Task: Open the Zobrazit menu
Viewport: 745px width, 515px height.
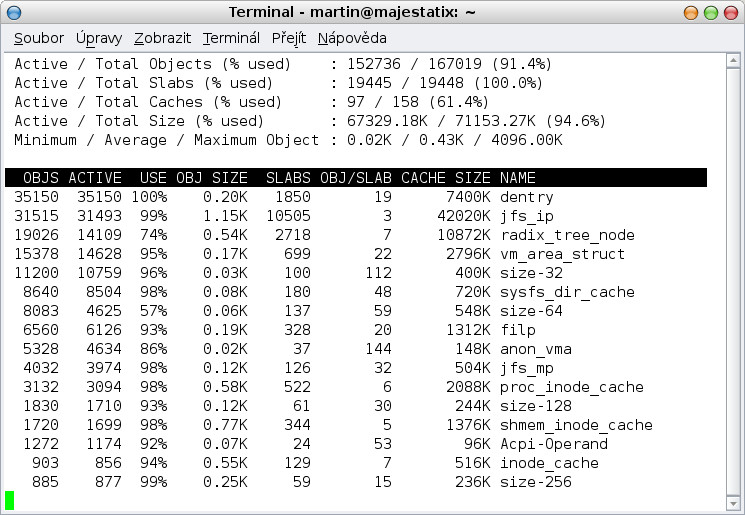Action: point(163,38)
